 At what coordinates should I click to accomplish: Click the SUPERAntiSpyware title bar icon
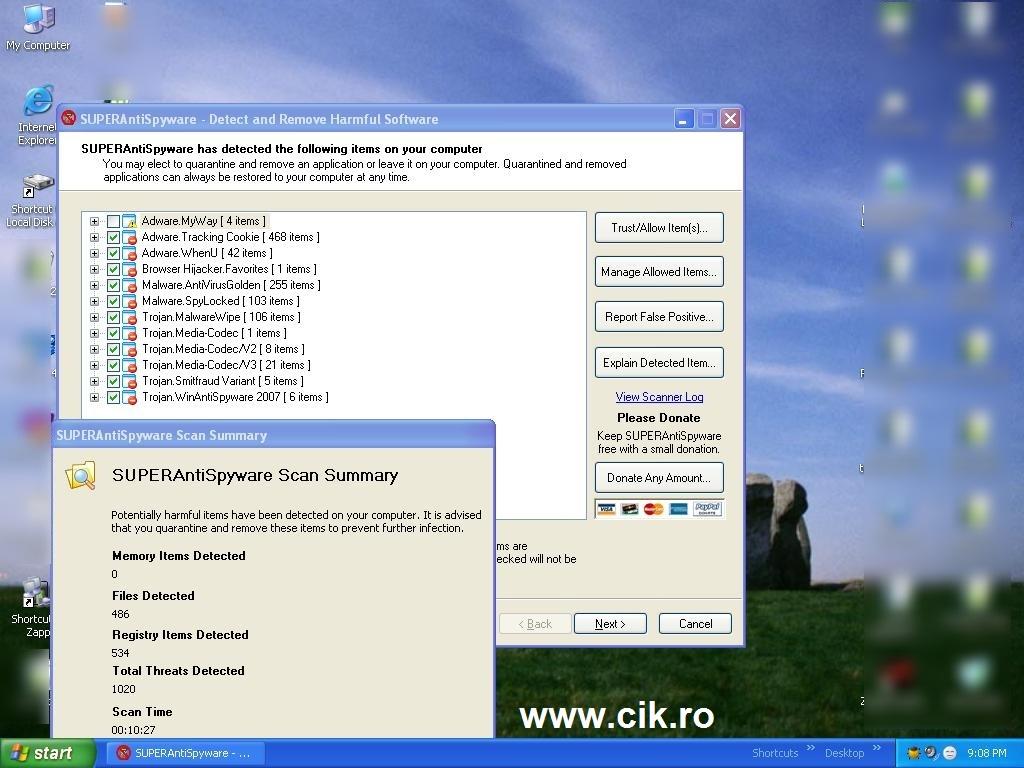pyautogui.click(x=69, y=119)
